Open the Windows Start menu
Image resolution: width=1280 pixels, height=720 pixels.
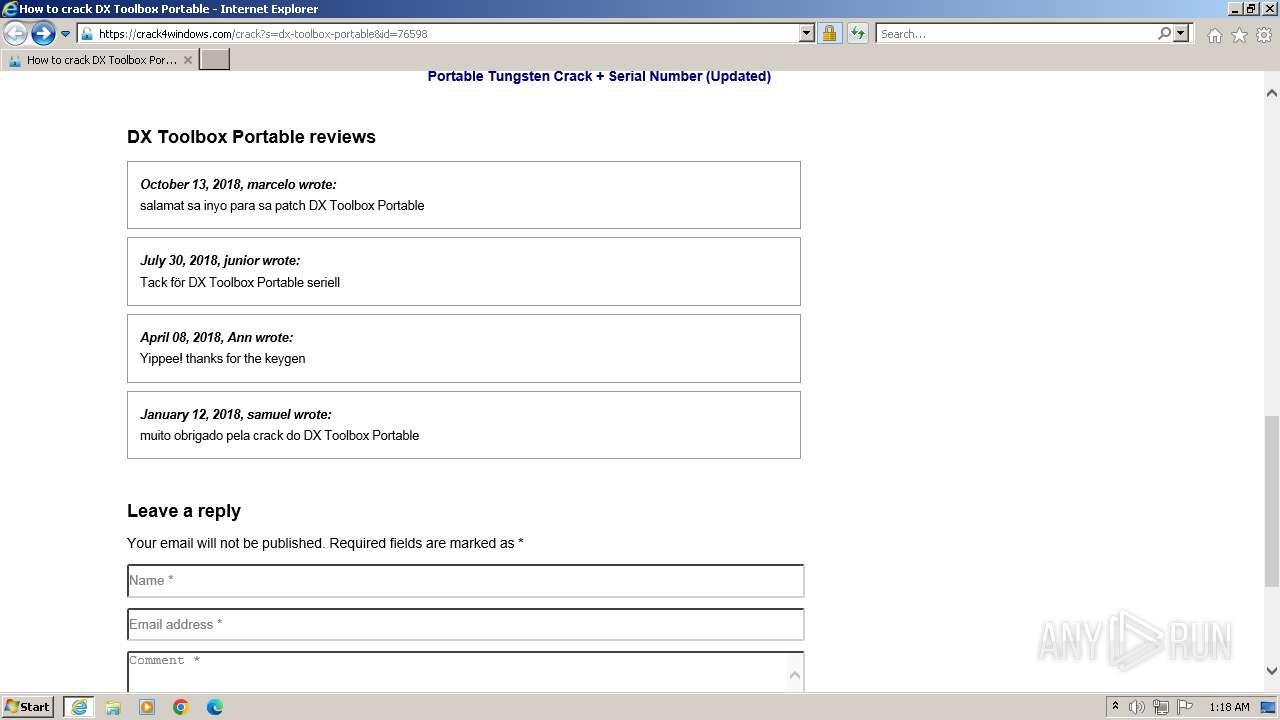coord(28,707)
